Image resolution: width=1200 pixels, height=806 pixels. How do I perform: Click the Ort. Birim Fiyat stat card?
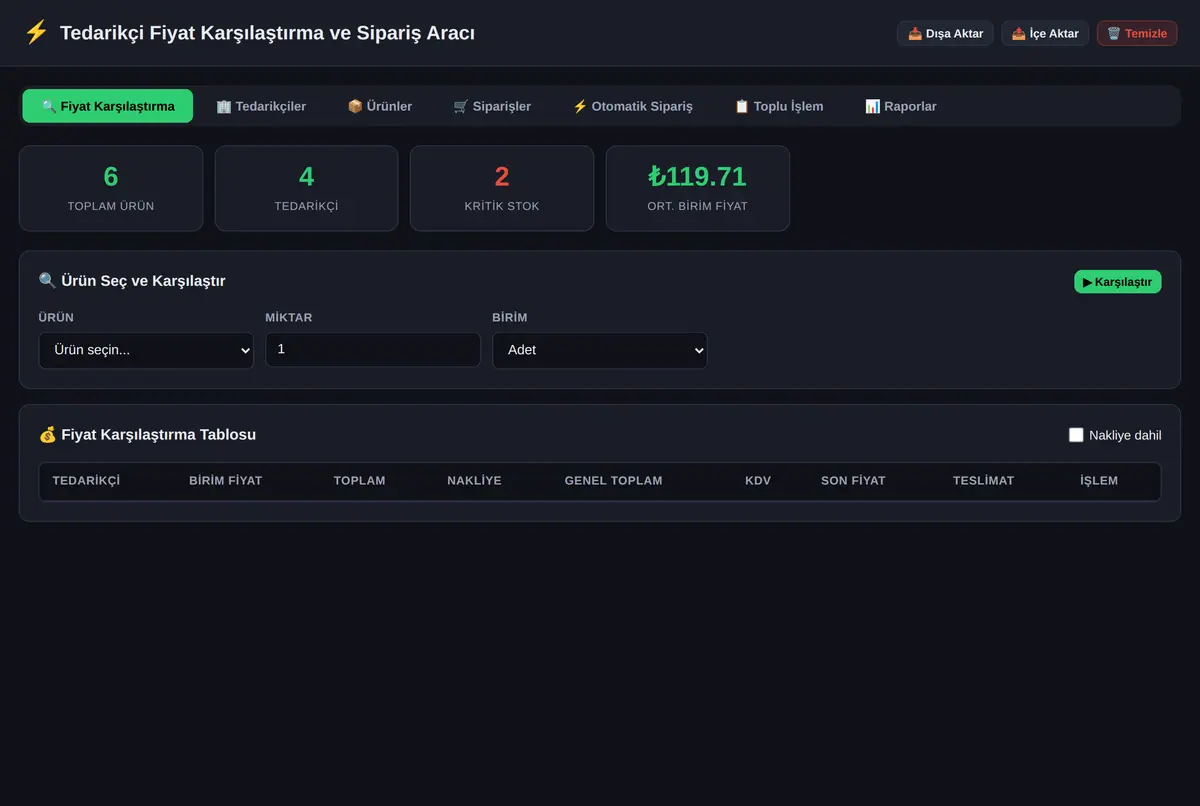click(x=698, y=188)
